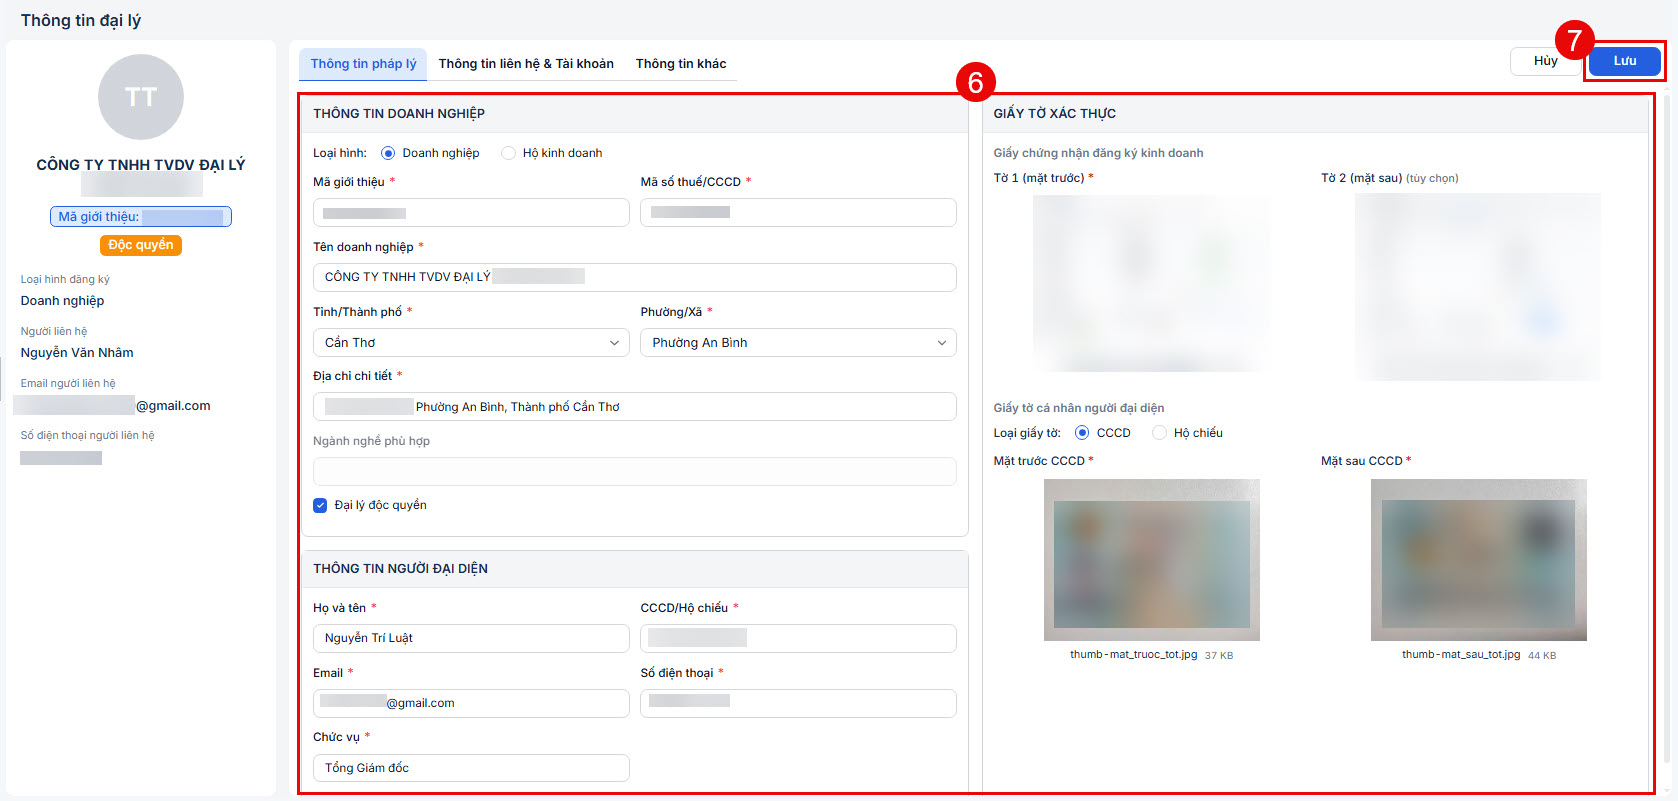1678x801 pixels.
Task: Open the Phường/Xã dropdown chevron
Action: pyautogui.click(x=941, y=343)
